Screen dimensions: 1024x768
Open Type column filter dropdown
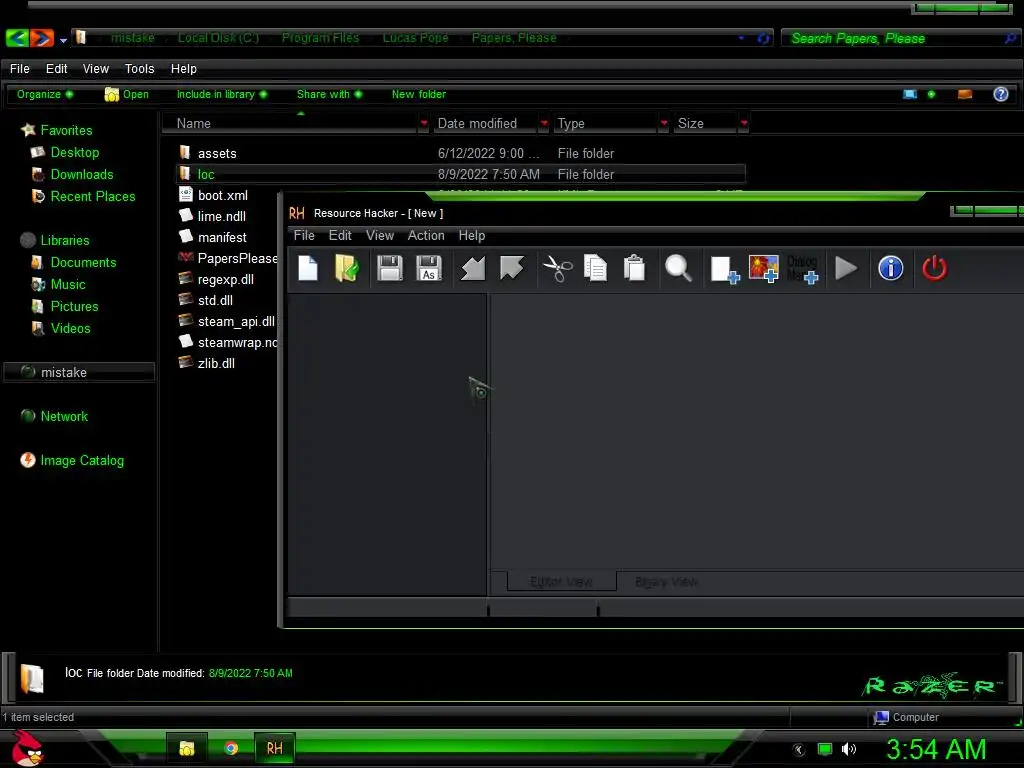(664, 123)
